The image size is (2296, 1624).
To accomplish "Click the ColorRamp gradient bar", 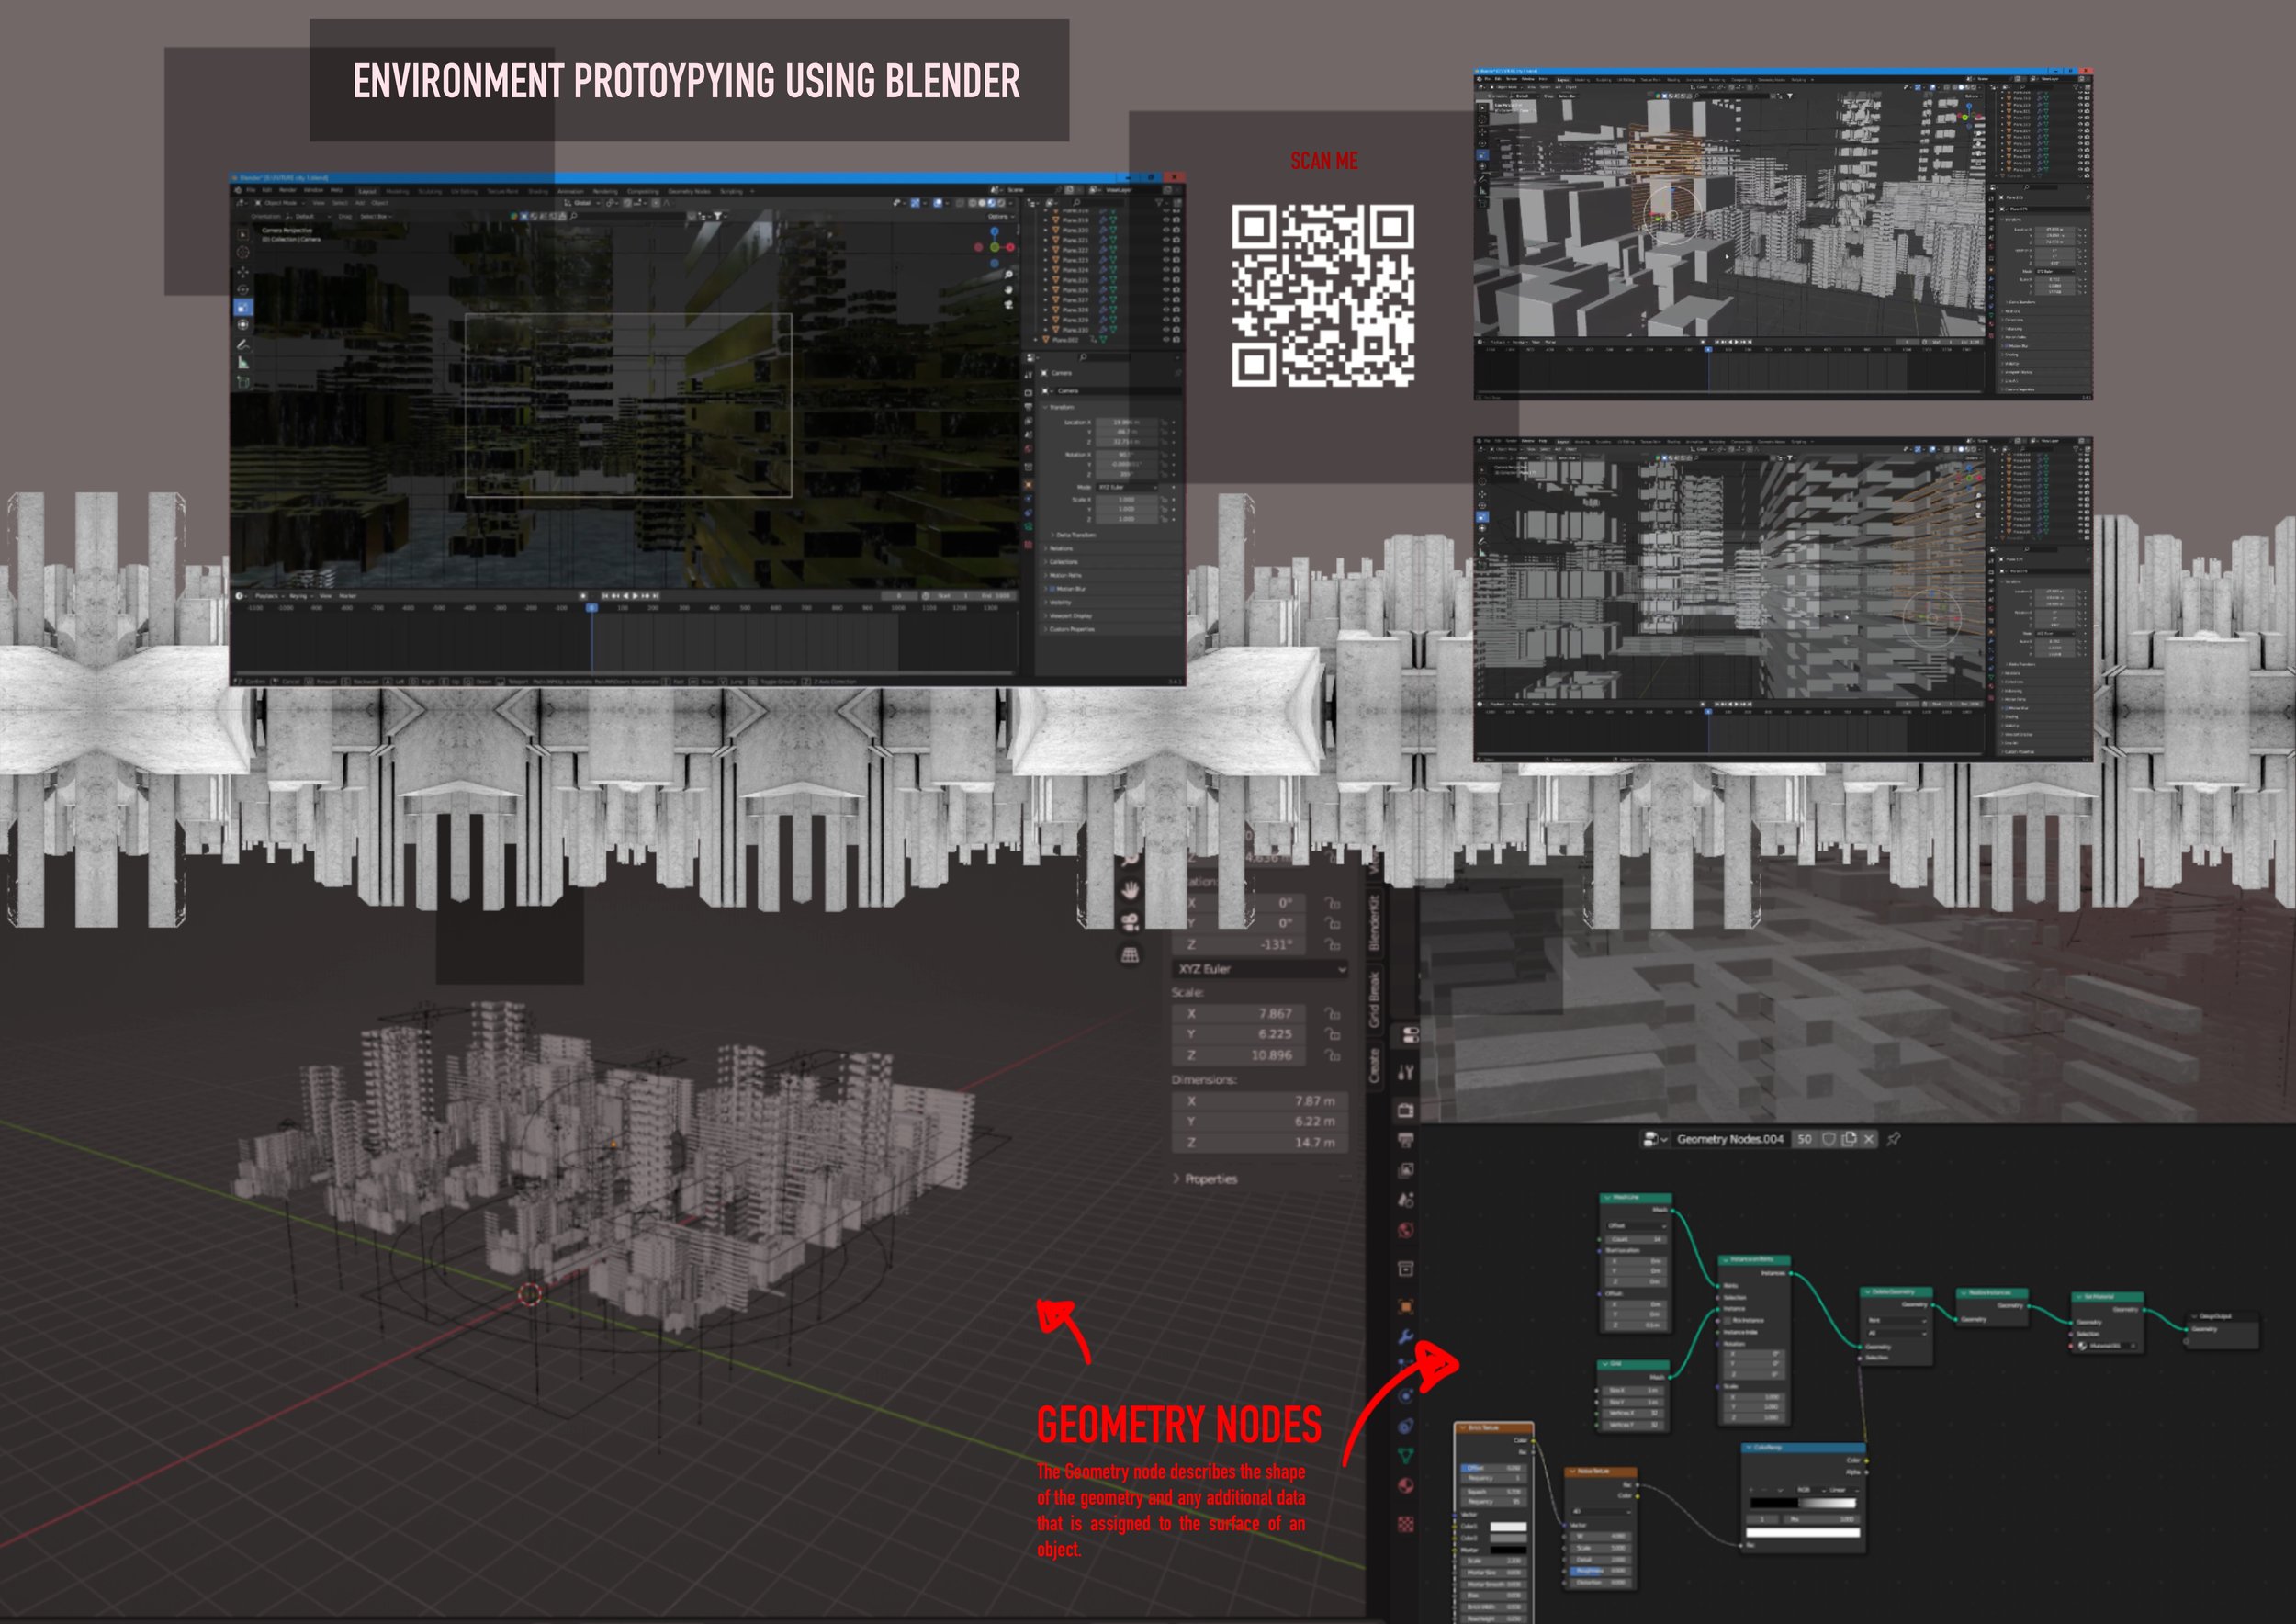I will click(1804, 1503).
